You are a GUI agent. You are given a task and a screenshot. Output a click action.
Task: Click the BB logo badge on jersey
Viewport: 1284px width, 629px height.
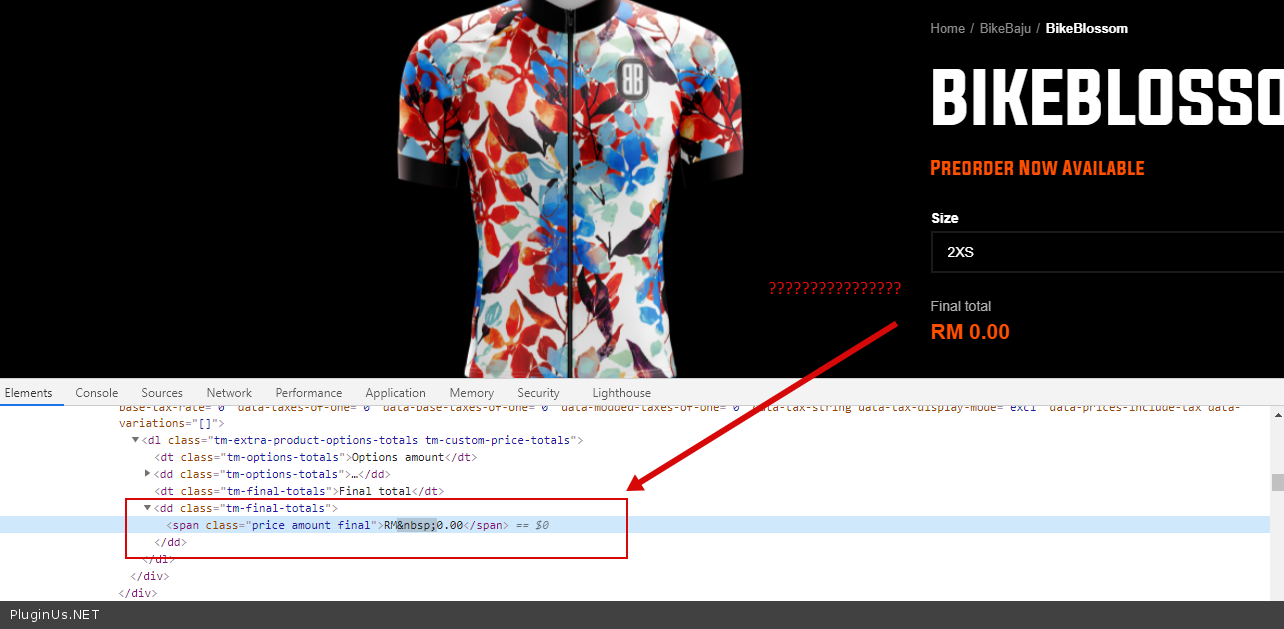(631, 78)
